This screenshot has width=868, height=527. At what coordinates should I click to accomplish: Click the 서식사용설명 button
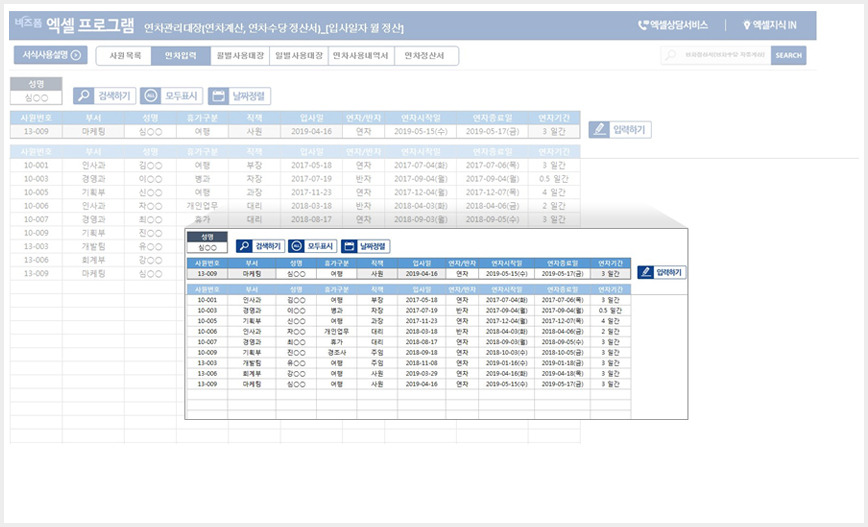(x=51, y=55)
